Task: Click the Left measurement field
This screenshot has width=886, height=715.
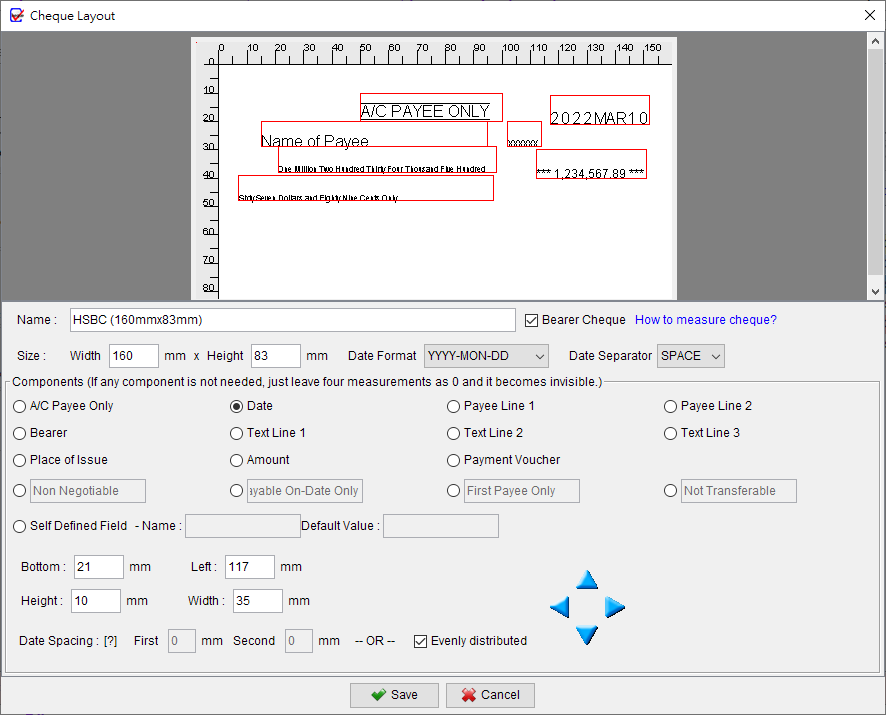Action: (x=249, y=566)
